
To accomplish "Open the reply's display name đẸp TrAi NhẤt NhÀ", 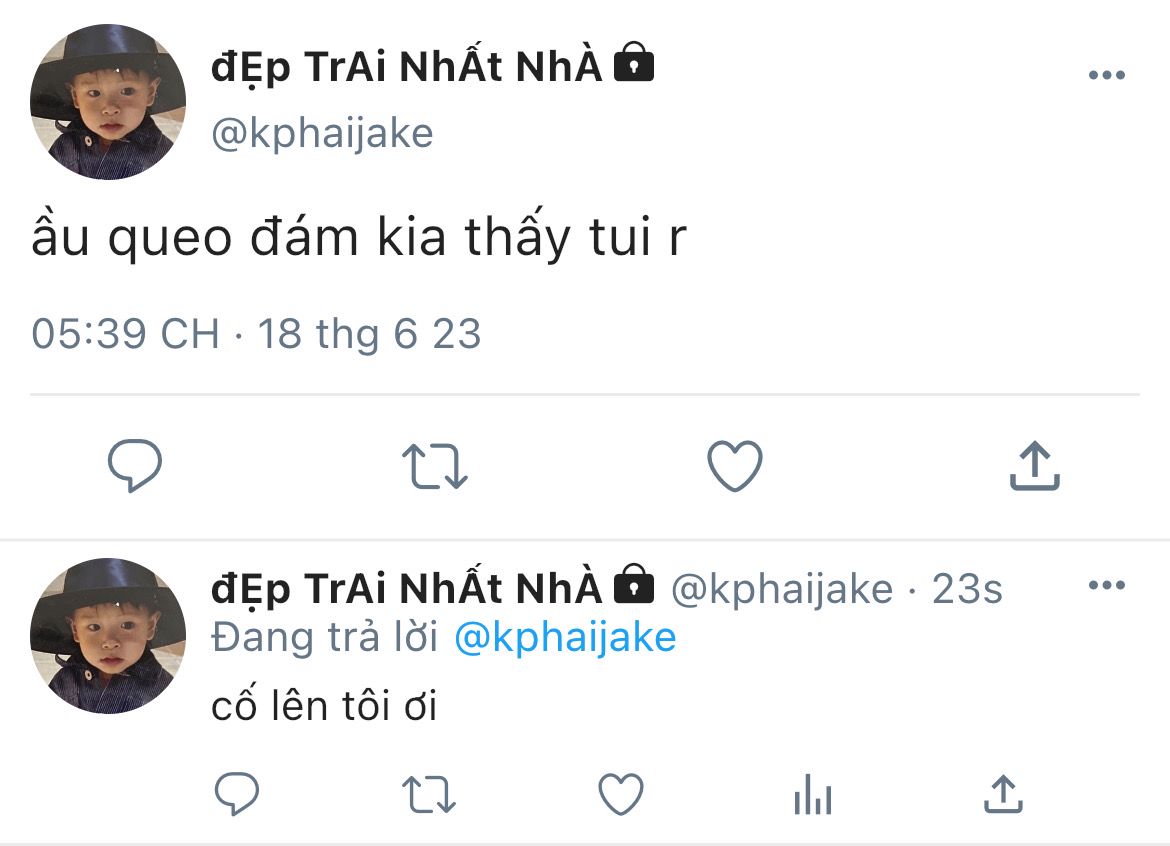I will point(407,588).
